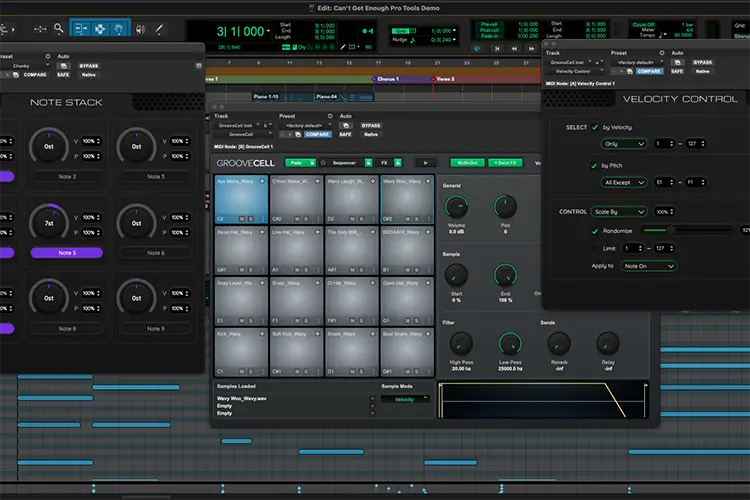Mute the D#2 Wavy Woo_Wavy pad
750x500 pixels.
(408, 219)
